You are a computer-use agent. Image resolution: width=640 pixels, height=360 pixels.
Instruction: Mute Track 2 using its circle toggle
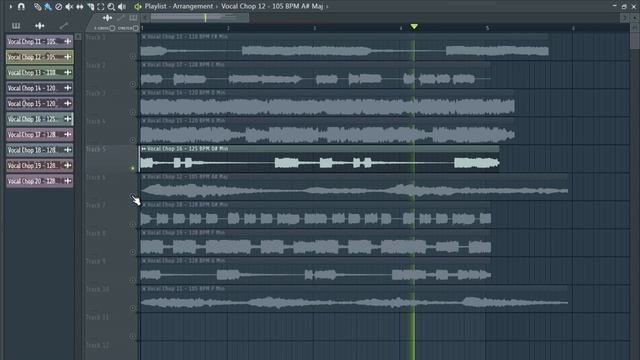tap(132, 84)
